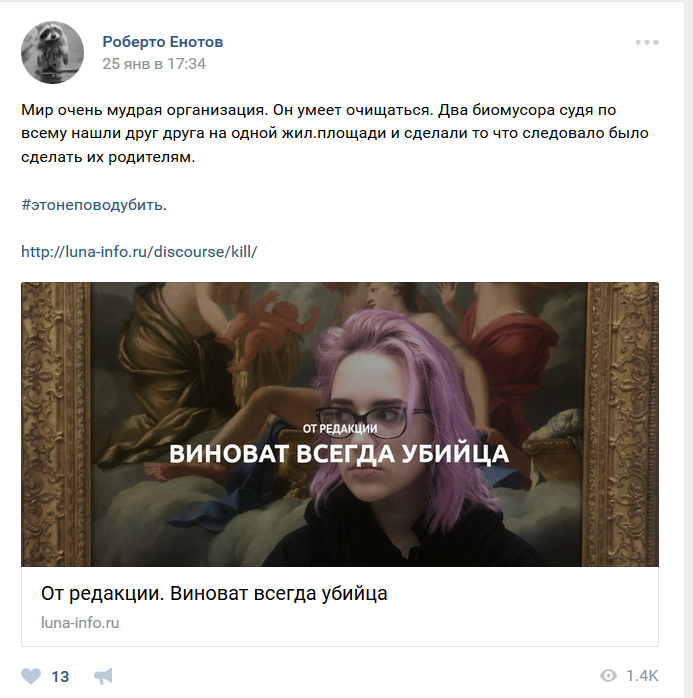
Task: Click the gold picture frame in the preview
Action: 56,424
